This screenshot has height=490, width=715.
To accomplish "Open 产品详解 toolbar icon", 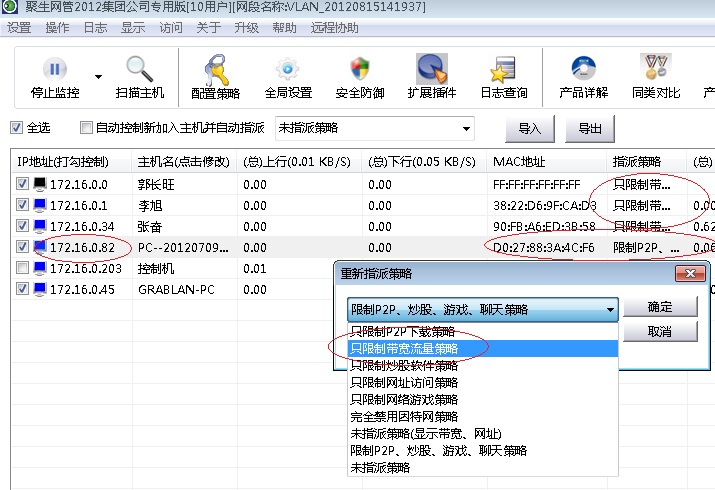I will [583, 70].
